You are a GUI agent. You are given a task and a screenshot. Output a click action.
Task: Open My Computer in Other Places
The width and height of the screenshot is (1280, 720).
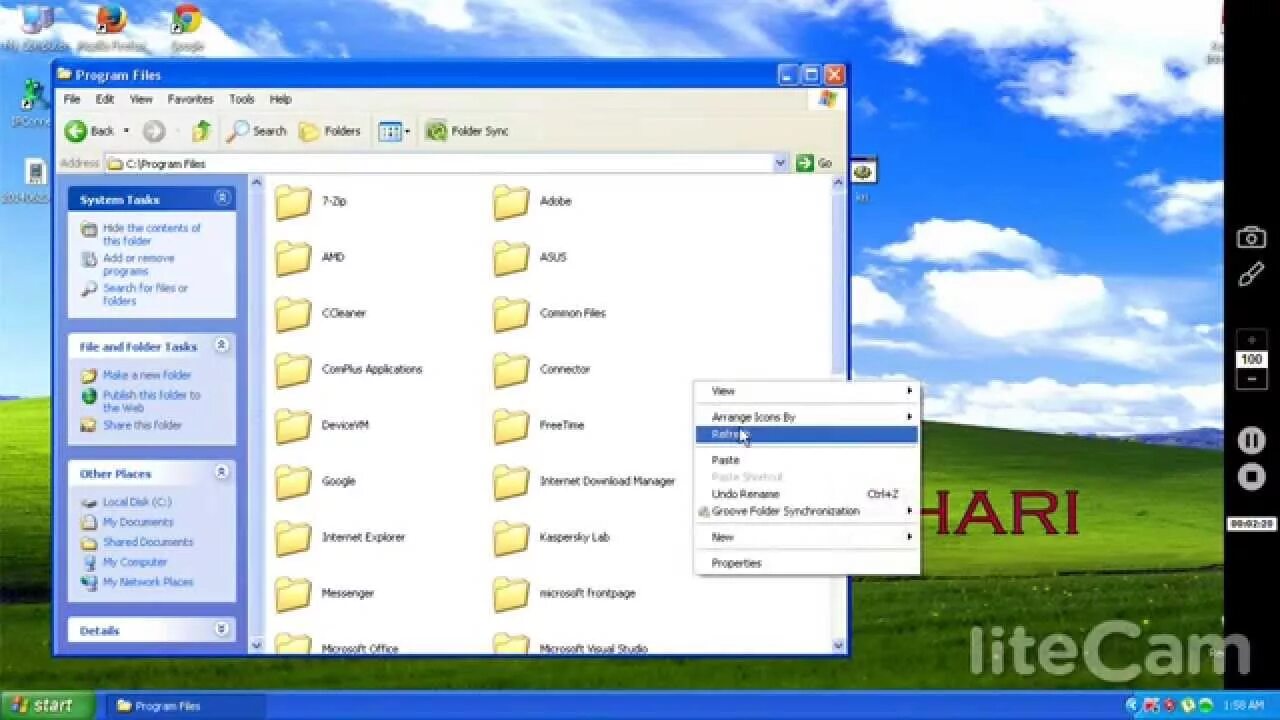(x=135, y=562)
